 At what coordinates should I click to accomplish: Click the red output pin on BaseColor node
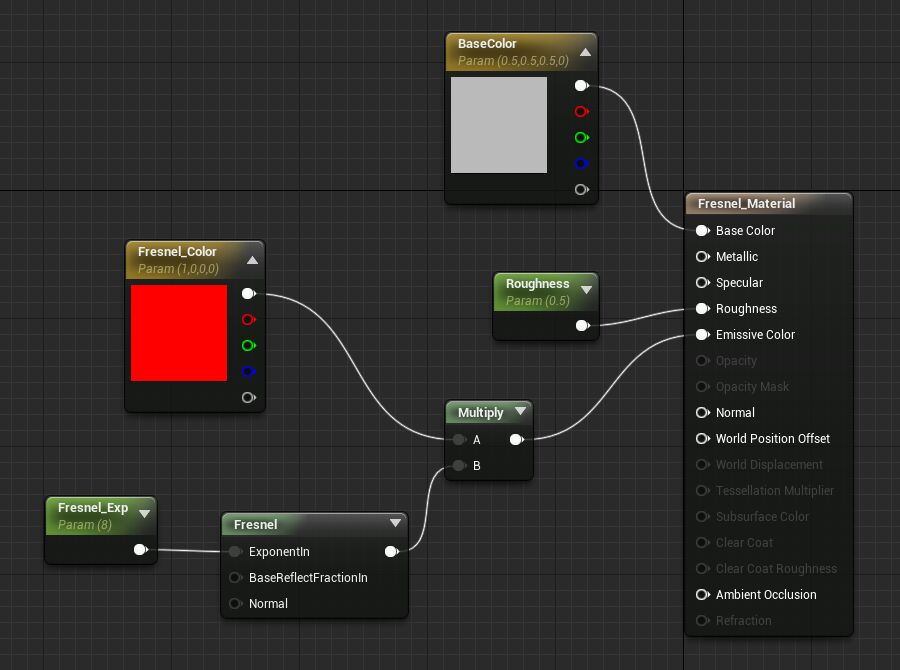point(580,112)
